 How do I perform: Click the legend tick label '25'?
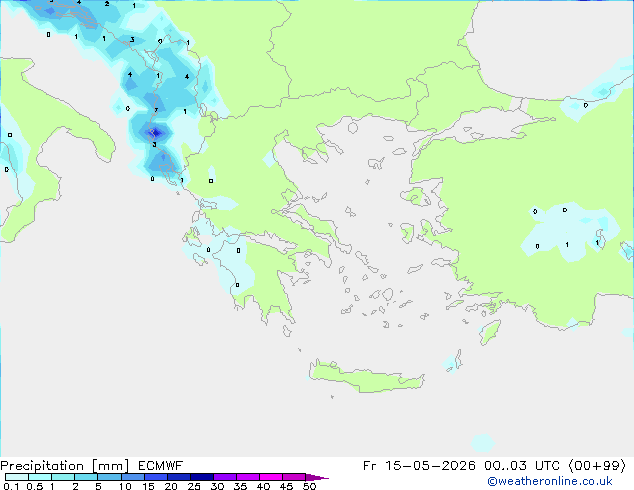click(194, 486)
